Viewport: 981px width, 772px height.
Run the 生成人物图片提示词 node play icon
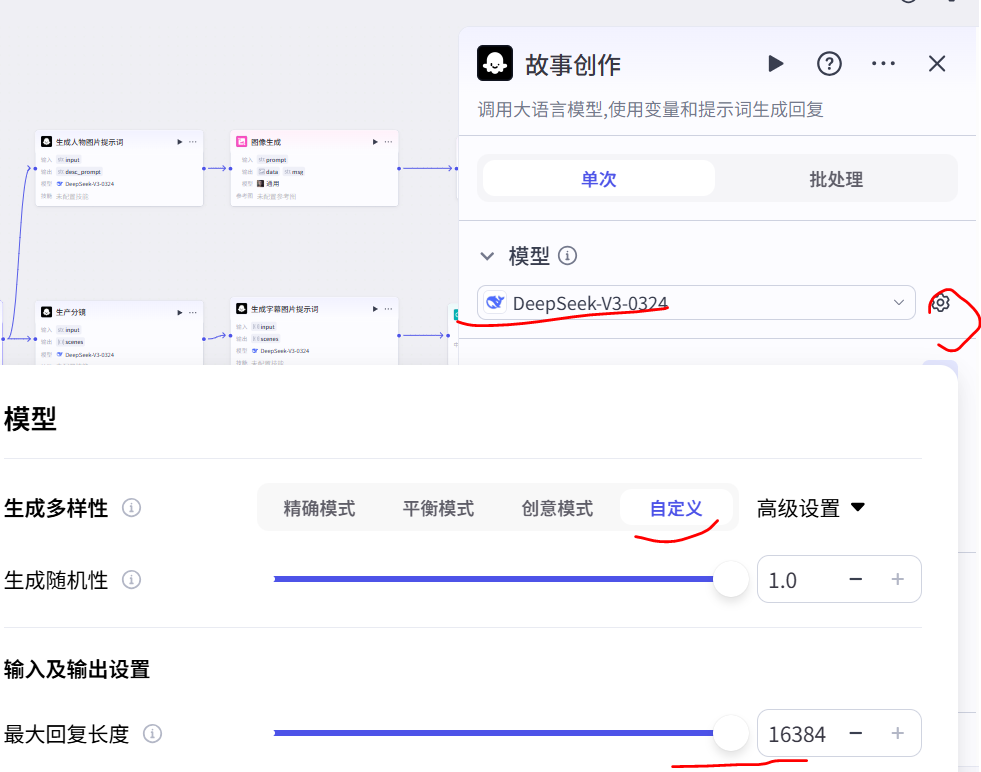tap(180, 141)
